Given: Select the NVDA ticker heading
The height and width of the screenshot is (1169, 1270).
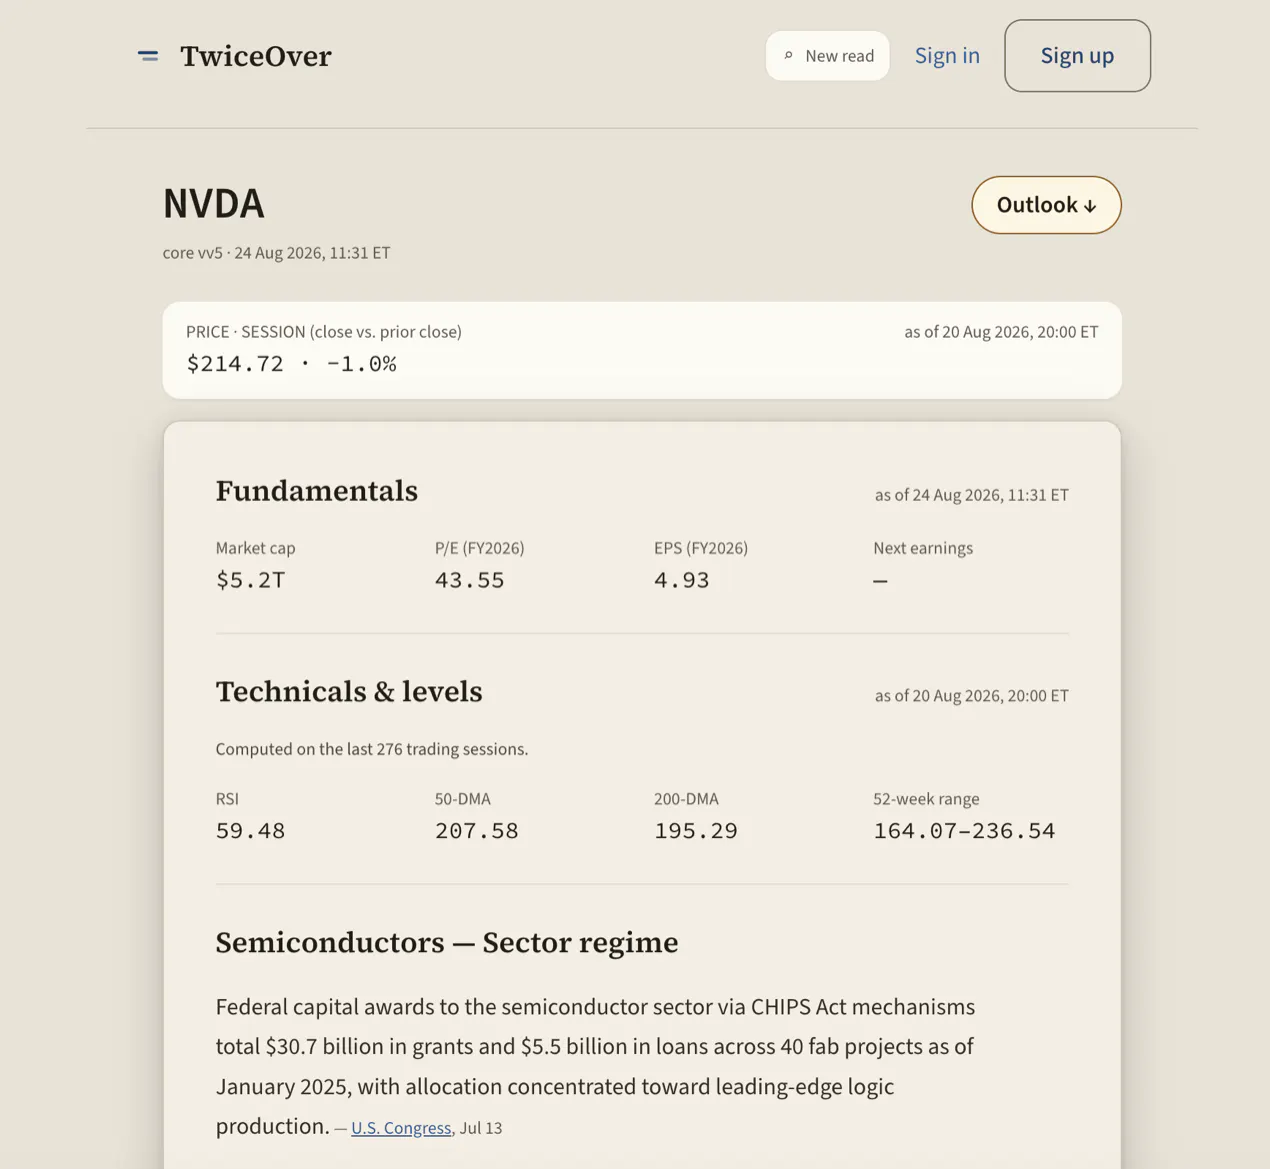Looking at the screenshot, I should 214,204.
